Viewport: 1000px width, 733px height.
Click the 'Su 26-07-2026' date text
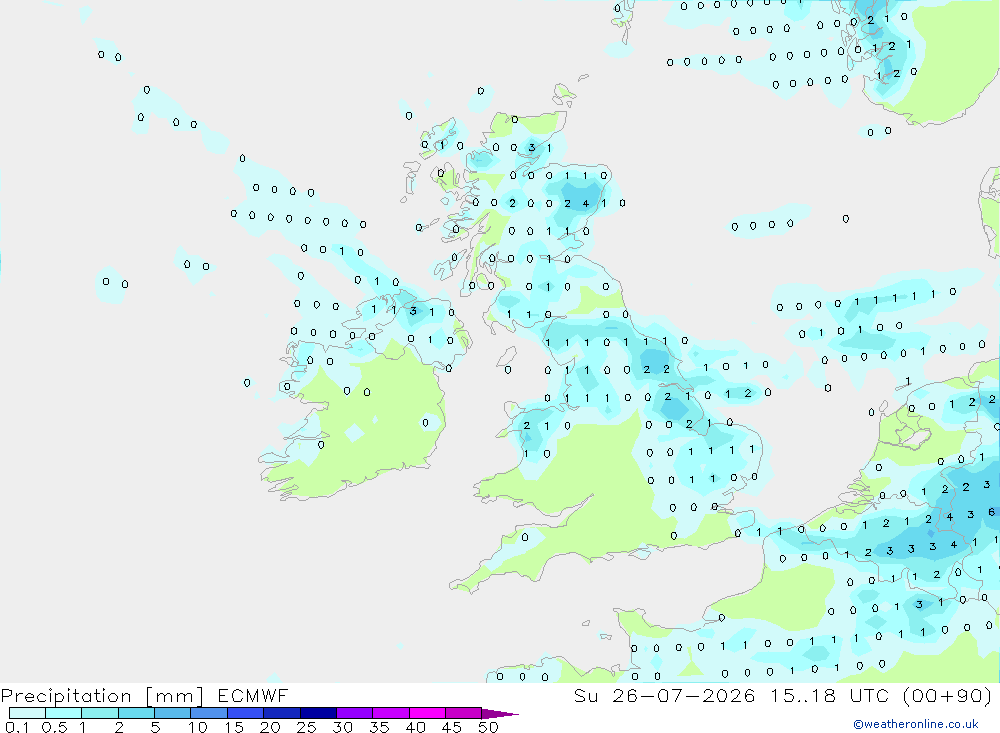pyautogui.click(x=664, y=695)
